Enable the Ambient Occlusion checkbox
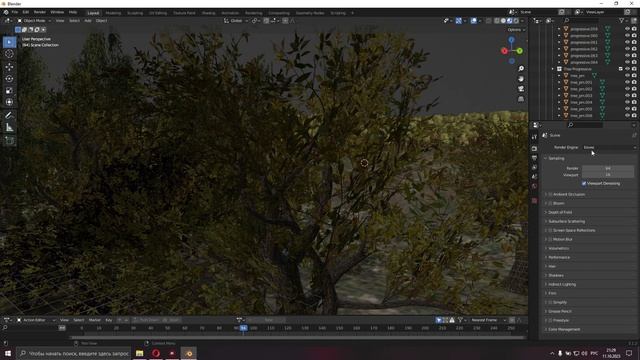Screen dimensions: 640x360 click(x=550, y=195)
